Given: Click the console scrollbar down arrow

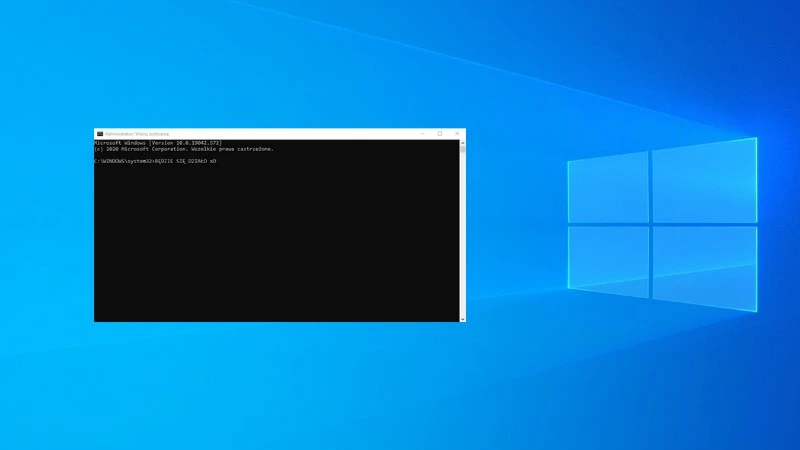Looking at the screenshot, I should [x=462, y=318].
